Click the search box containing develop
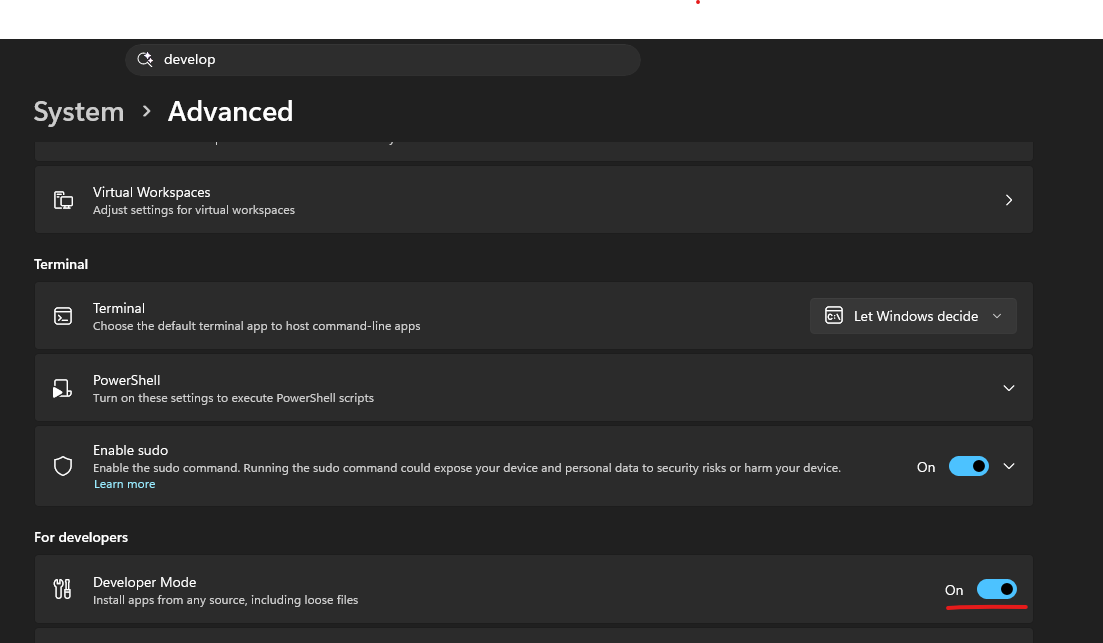This screenshot has height=643, width=1103. (383, 60)
